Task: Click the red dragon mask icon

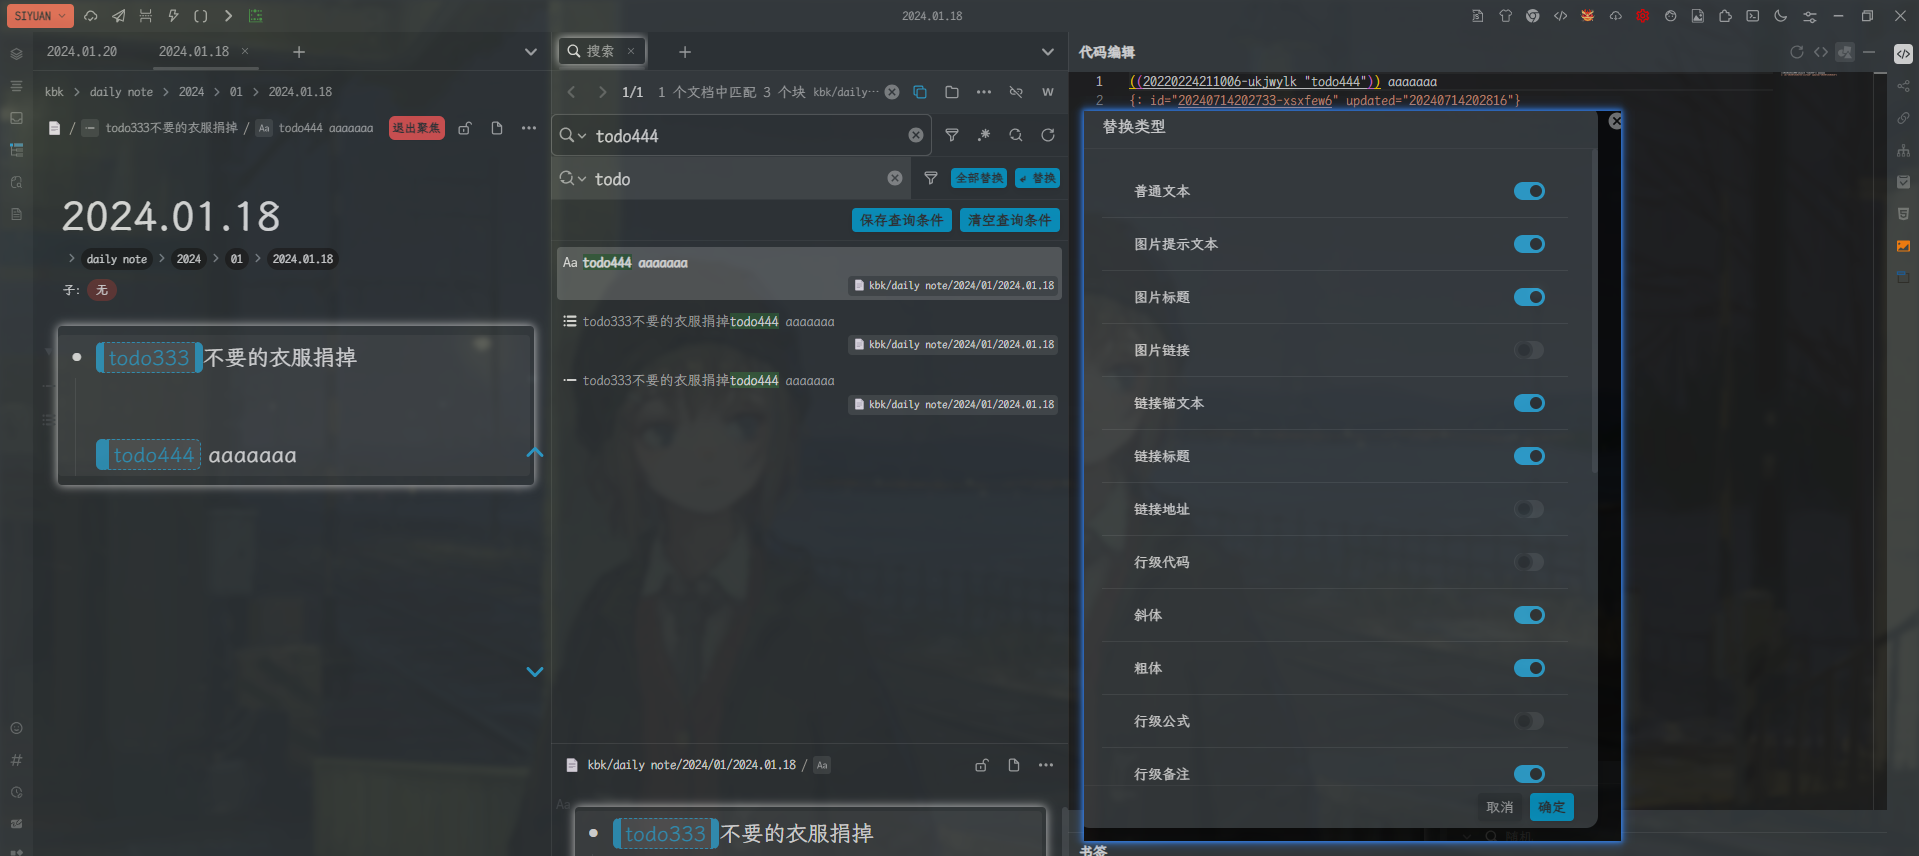Action: tap(1588, 16)
